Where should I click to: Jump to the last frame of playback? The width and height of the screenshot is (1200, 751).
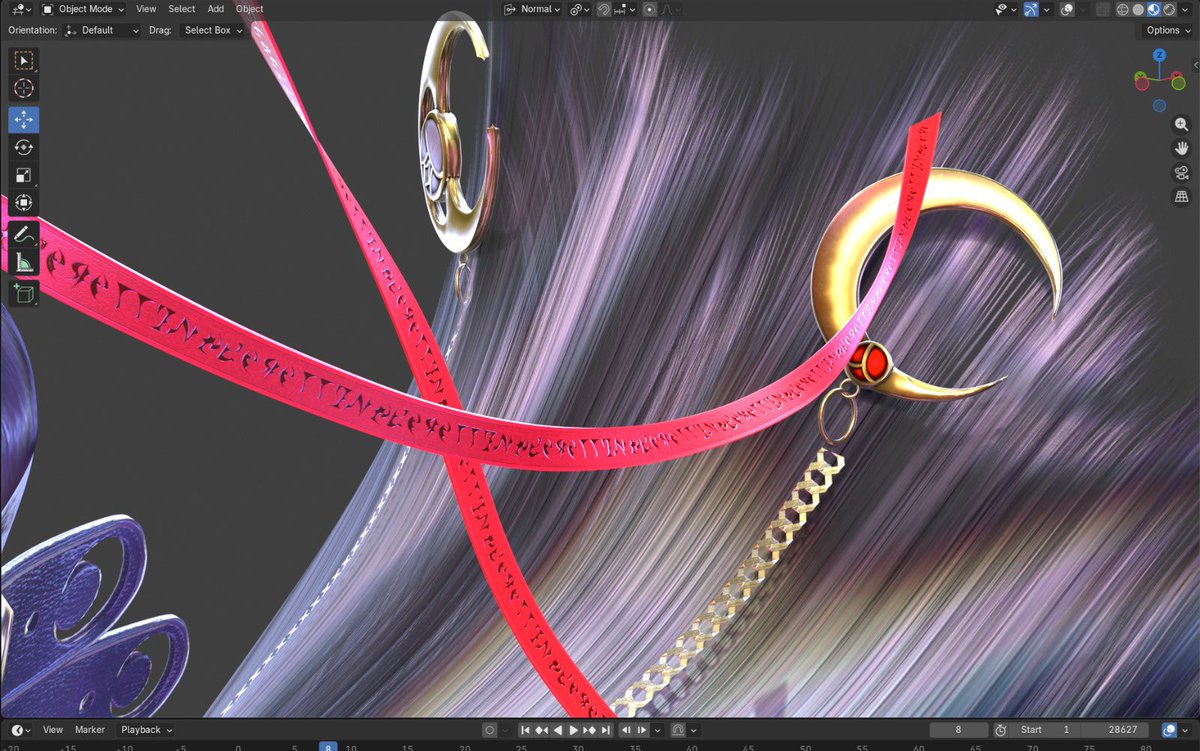(606, 730)
